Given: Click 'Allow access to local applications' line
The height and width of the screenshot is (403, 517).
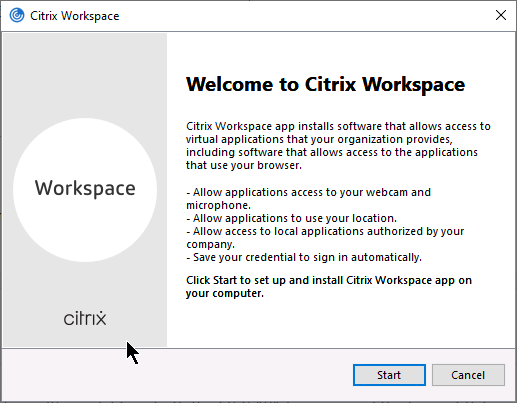Looking at the screenshot, I should pos(325,238).
